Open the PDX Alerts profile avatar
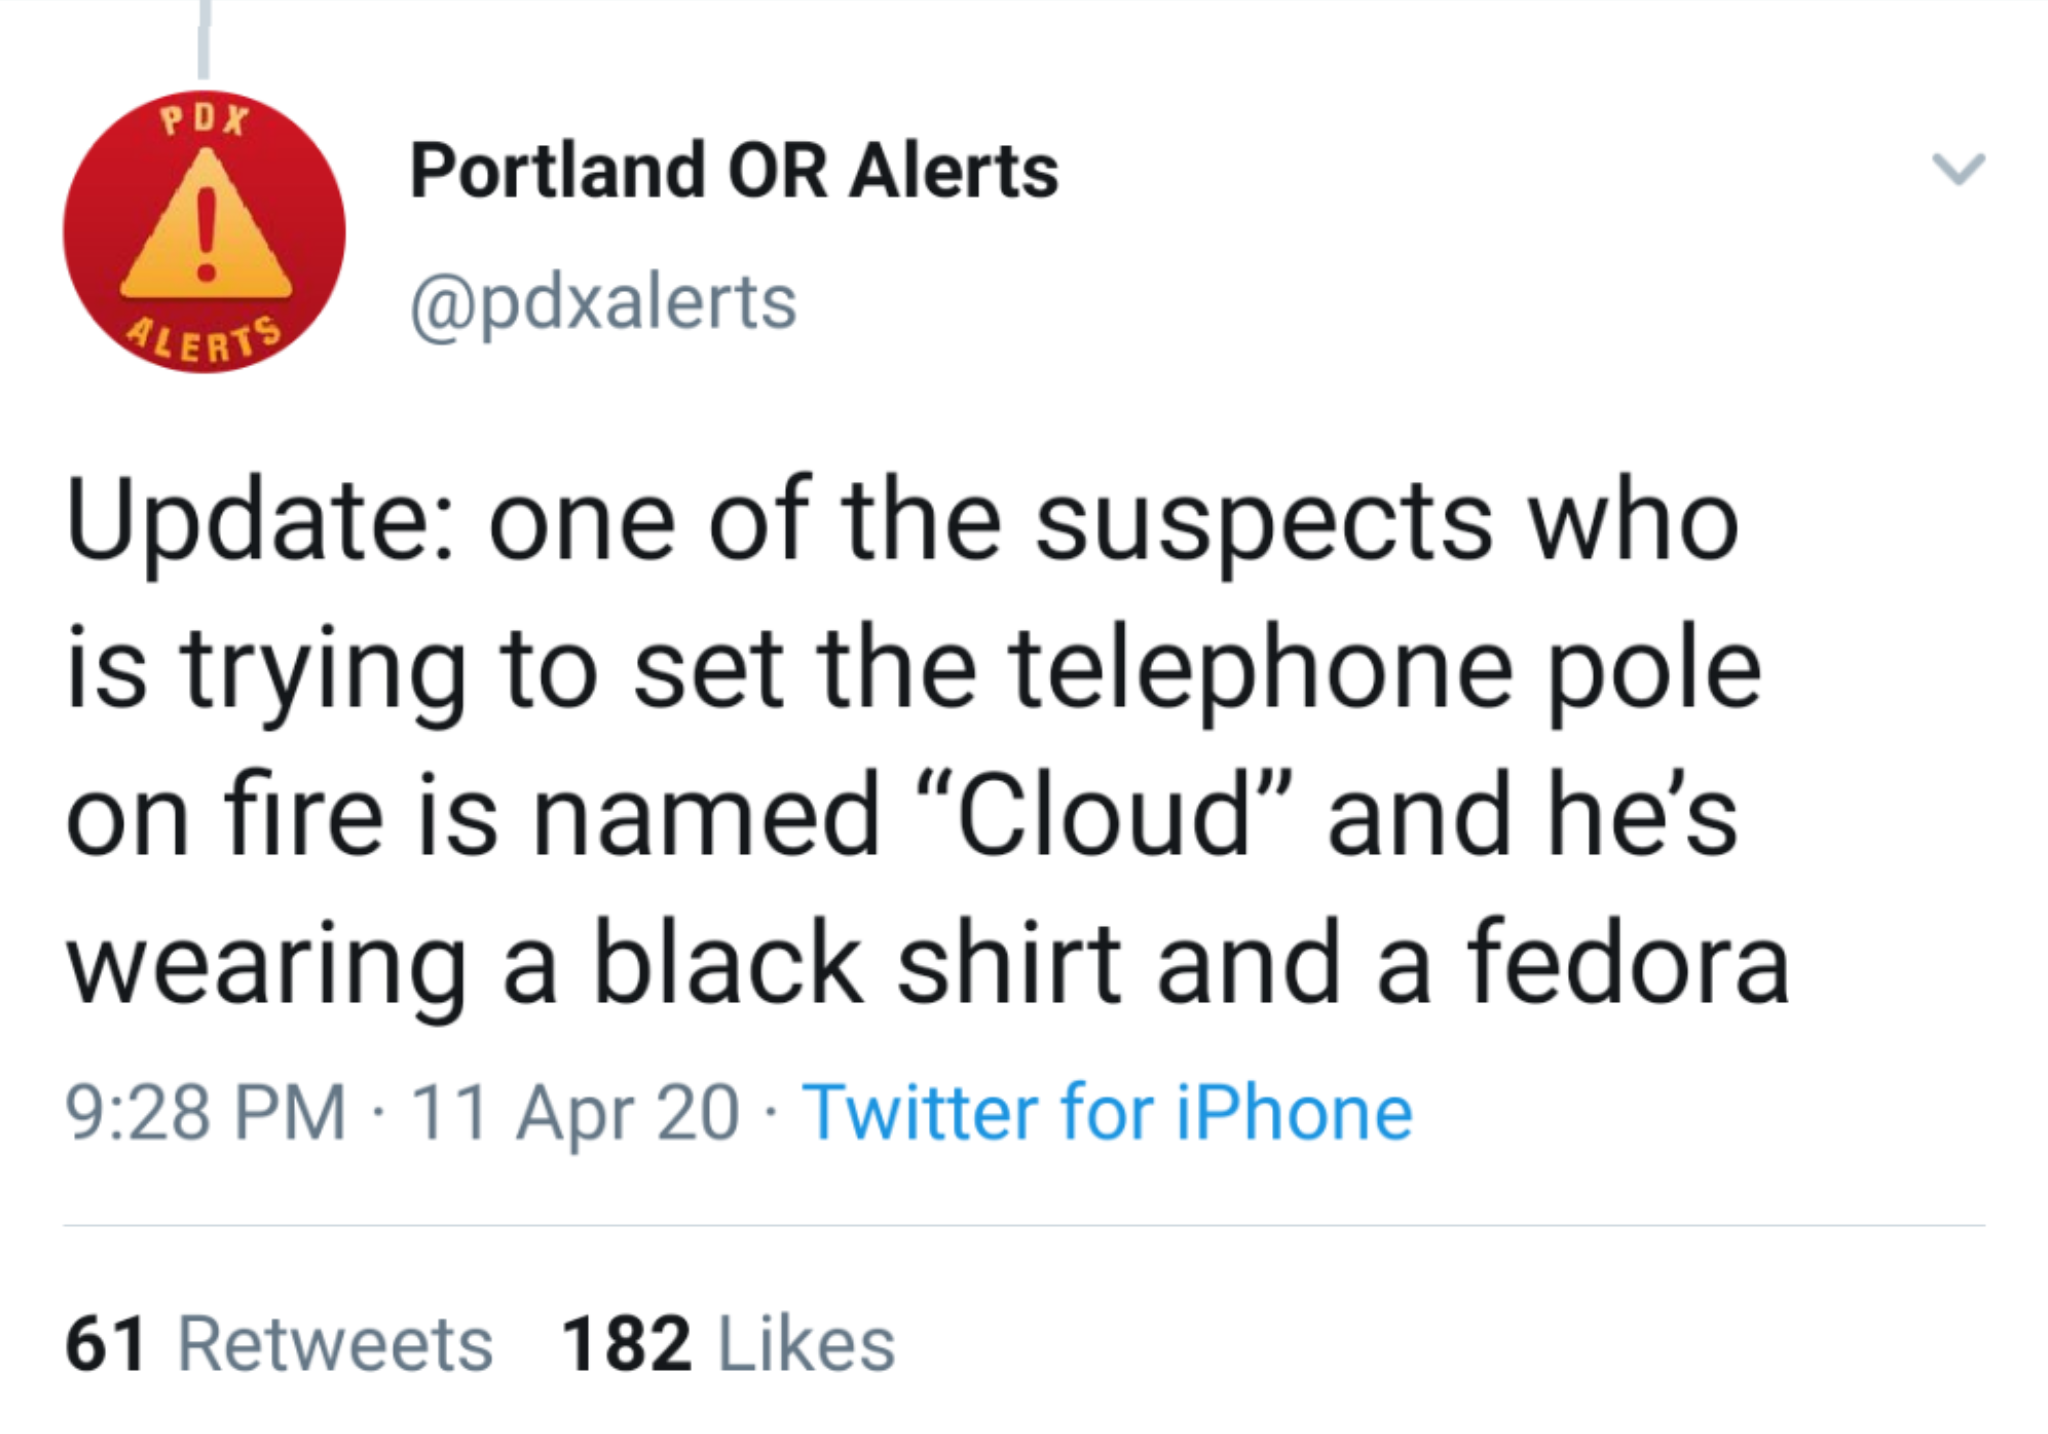2048x1434 pixels. (204, 232)
